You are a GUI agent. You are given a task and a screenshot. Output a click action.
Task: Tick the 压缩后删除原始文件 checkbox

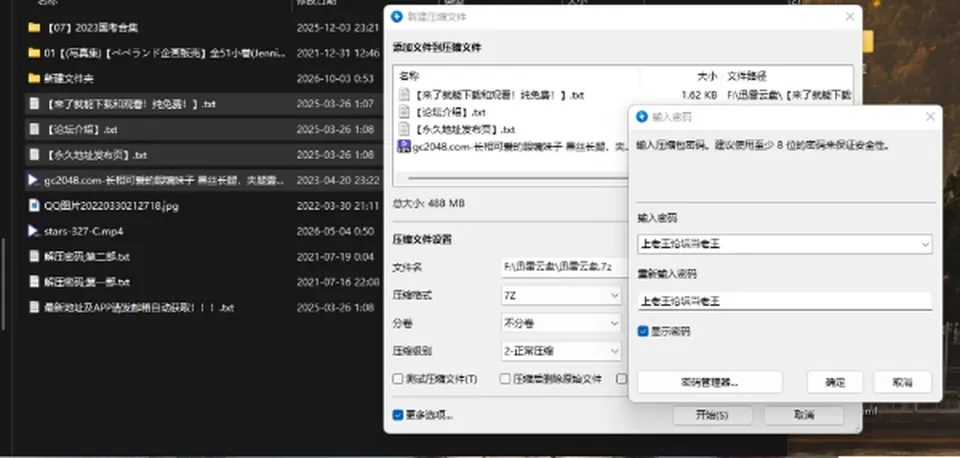(x=505, y=379)
